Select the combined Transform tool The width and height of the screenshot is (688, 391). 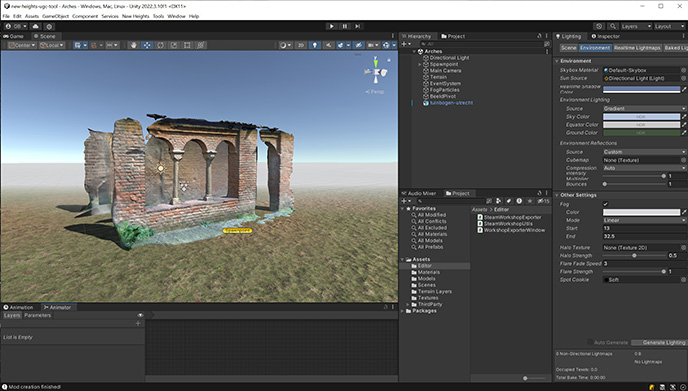pos(201,45)
